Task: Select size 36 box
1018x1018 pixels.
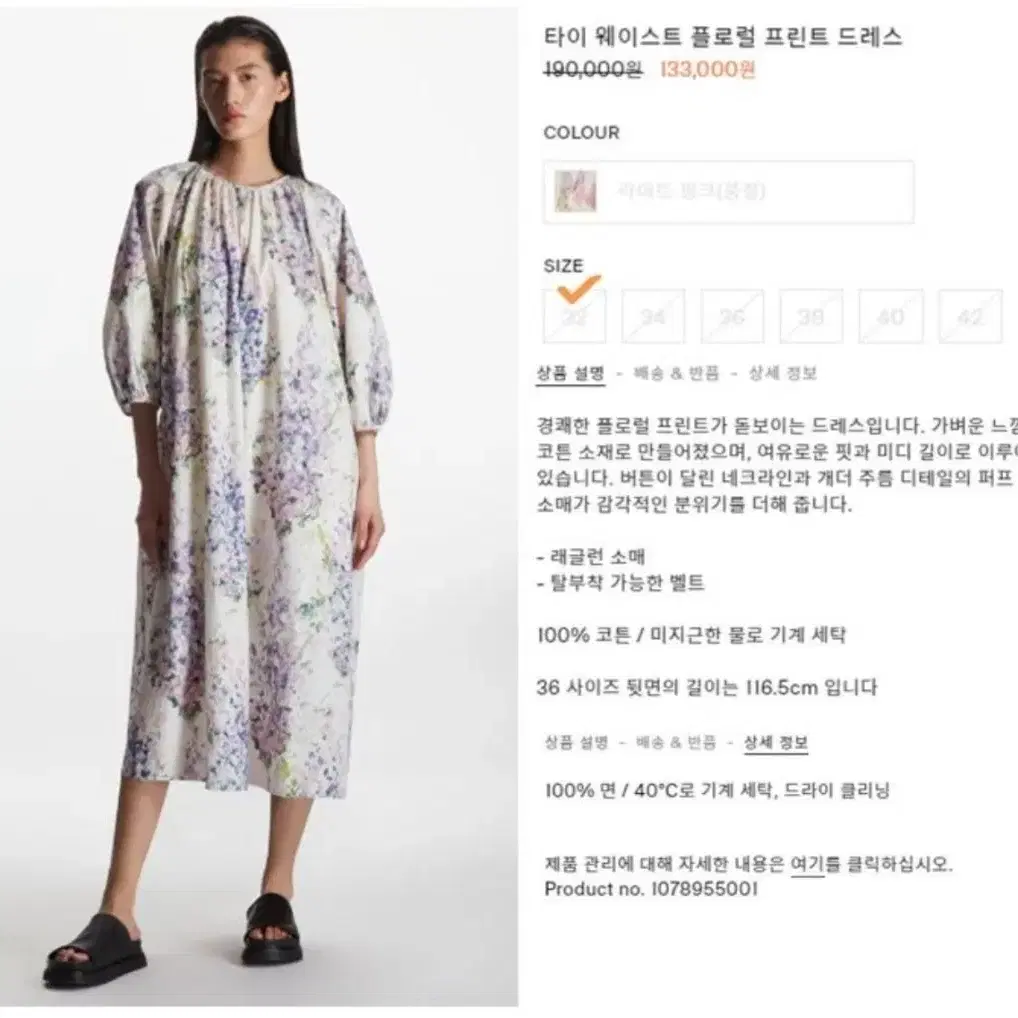Action: (732, 316)
